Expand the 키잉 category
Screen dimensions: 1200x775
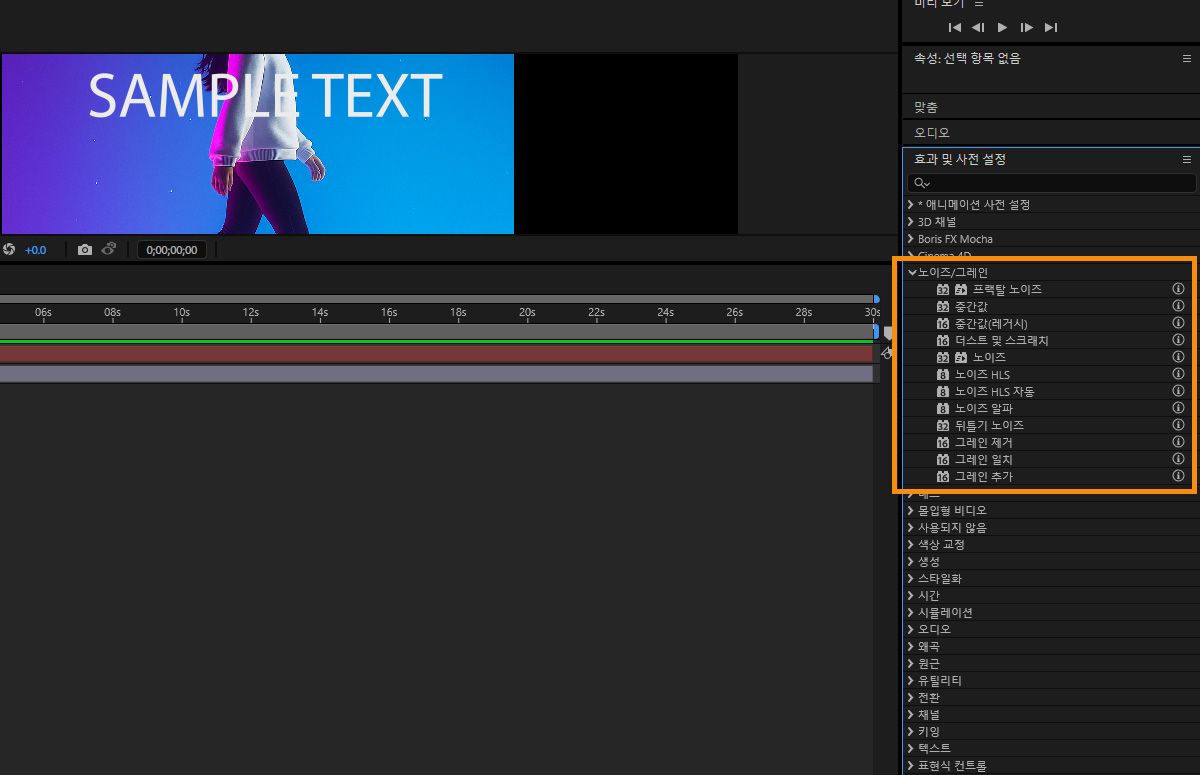coord(911,731)
